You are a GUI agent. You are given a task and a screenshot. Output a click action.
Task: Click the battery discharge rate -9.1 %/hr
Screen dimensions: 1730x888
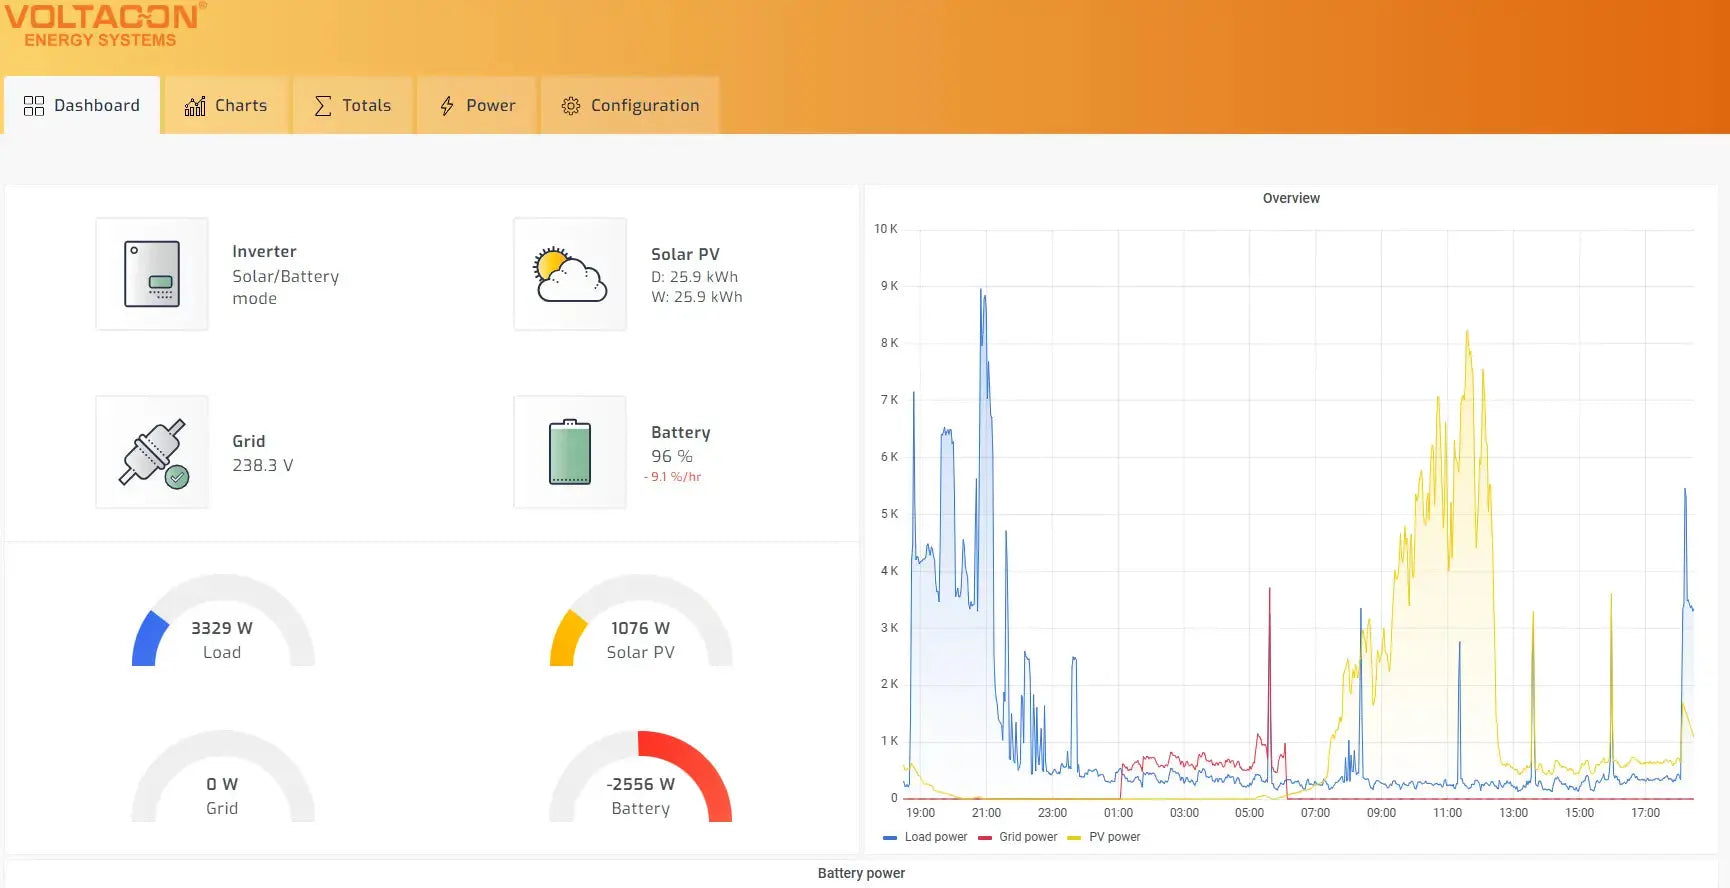(673, 477)
